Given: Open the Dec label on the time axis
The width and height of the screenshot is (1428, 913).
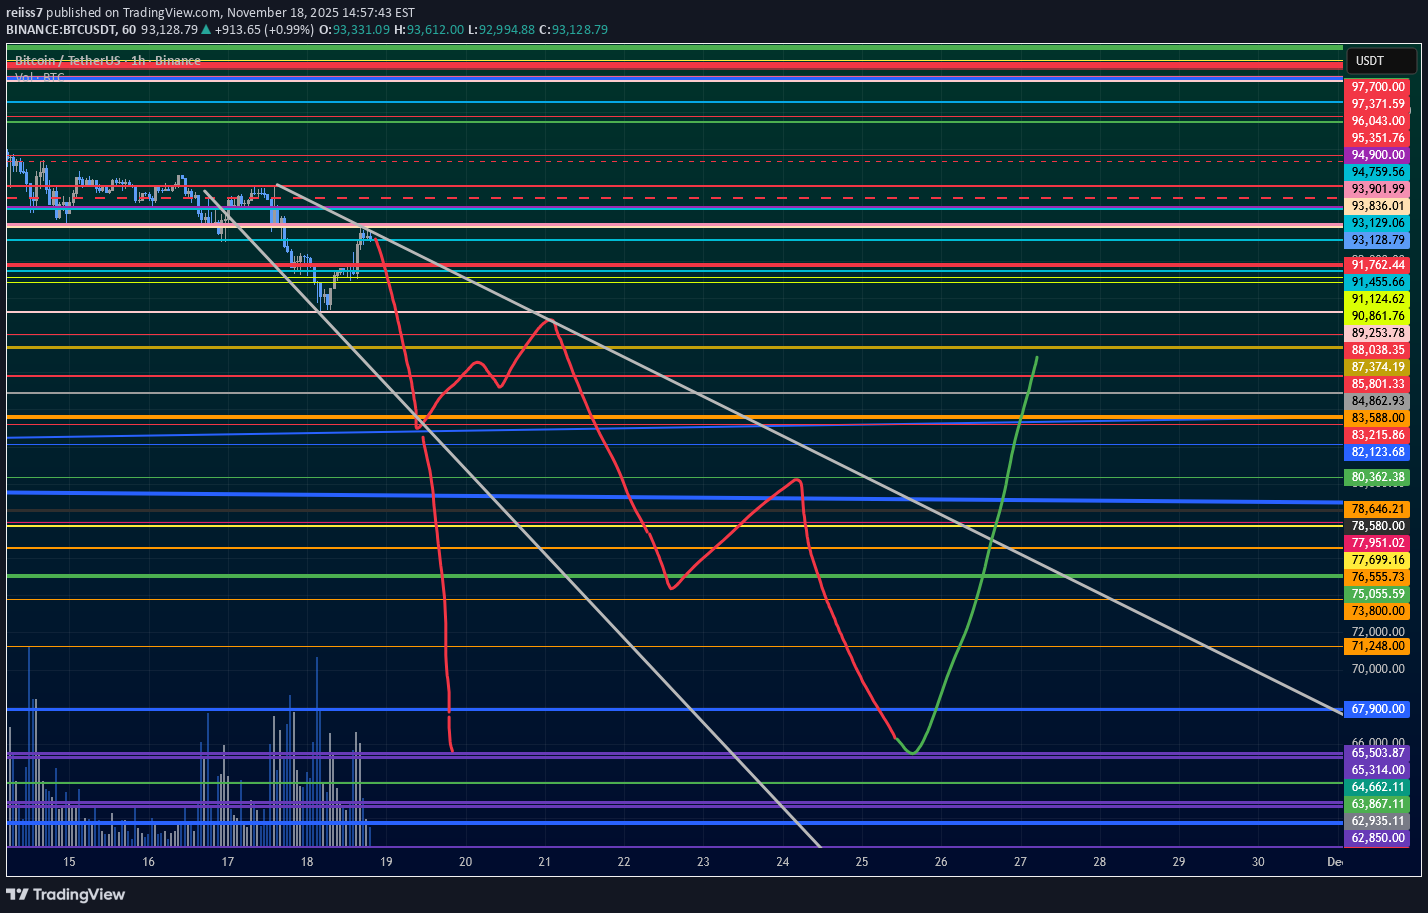Looking at the screenshot, I should click(1334, 861).
